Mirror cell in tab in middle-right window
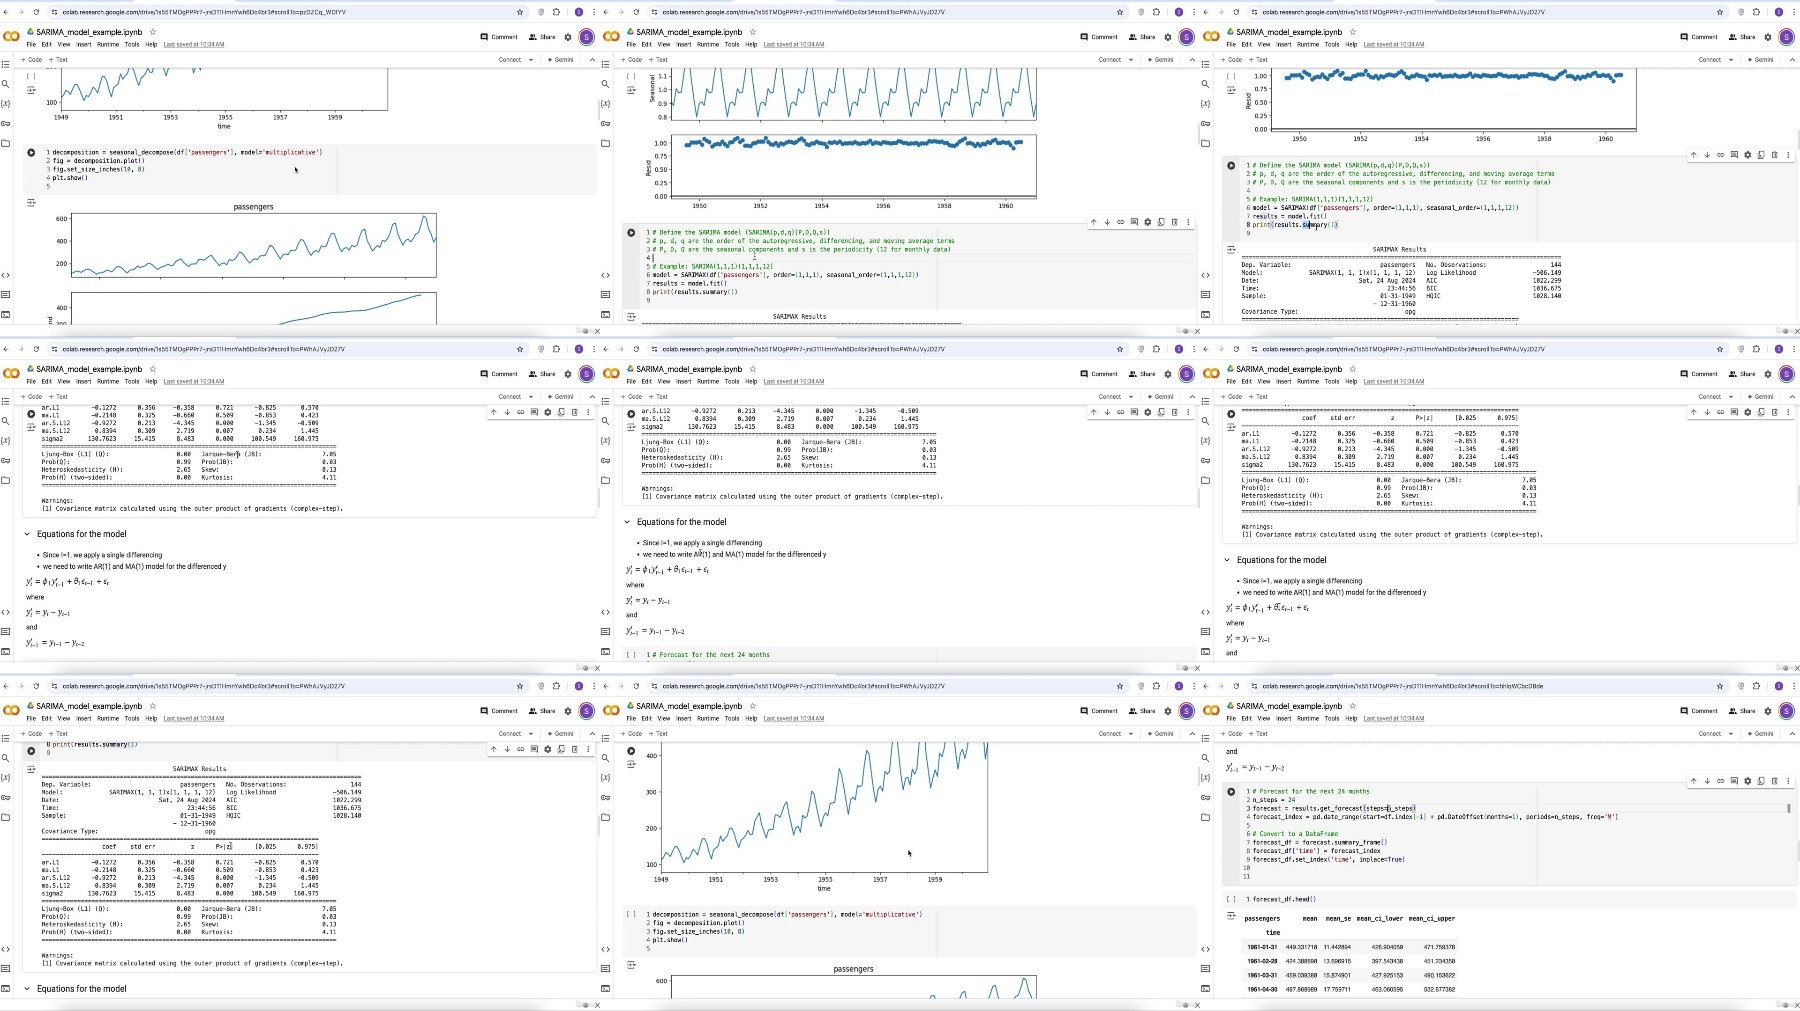The image size is (1800, 1011). tap(1761, 412)
